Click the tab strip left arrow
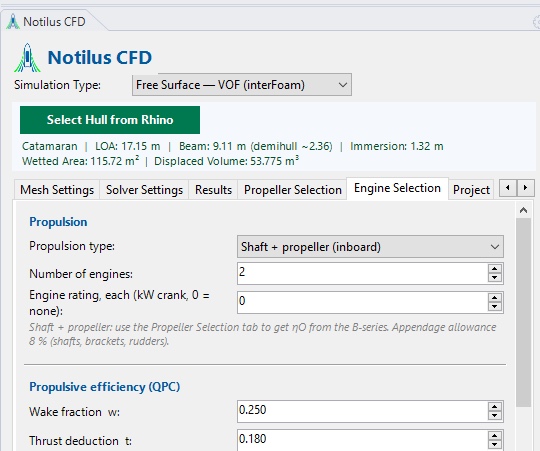Viewport: 540px width, 451px height. (x=508, y=188)
